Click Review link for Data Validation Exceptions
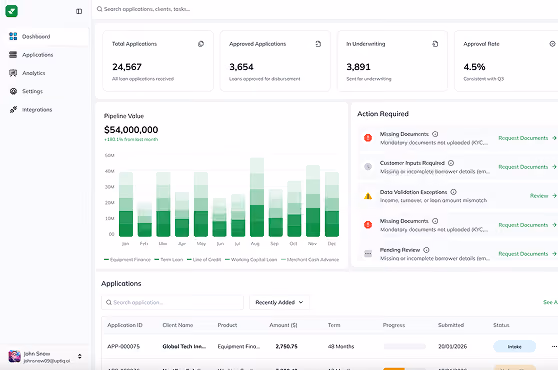558x370 pixels. (x=543, y=196)
